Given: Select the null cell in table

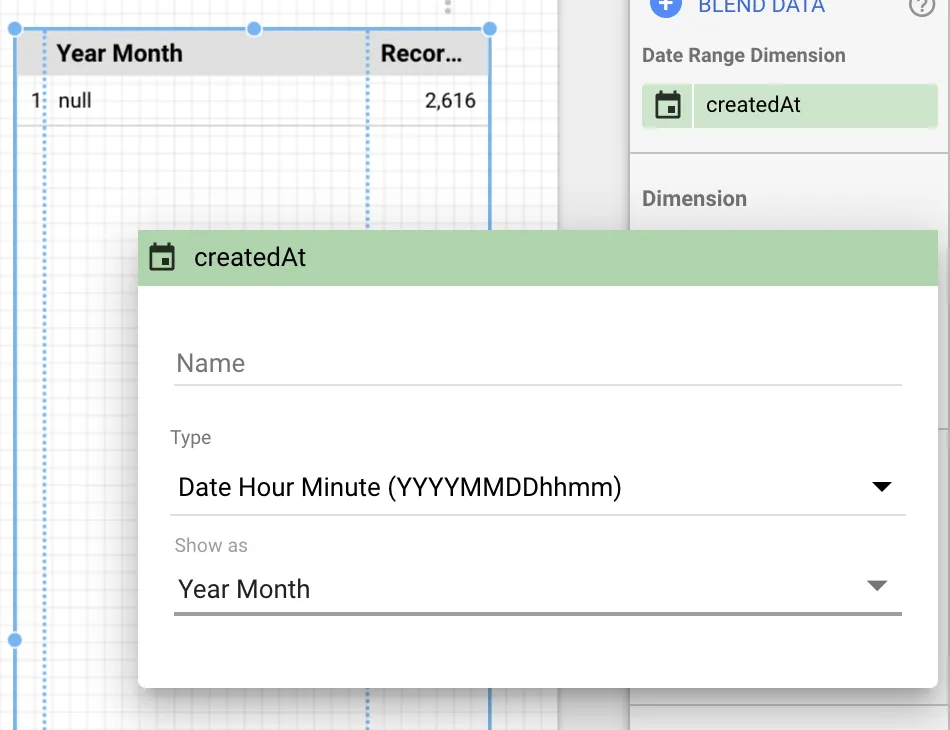Looking at the screenshot, I should (75, 101).
